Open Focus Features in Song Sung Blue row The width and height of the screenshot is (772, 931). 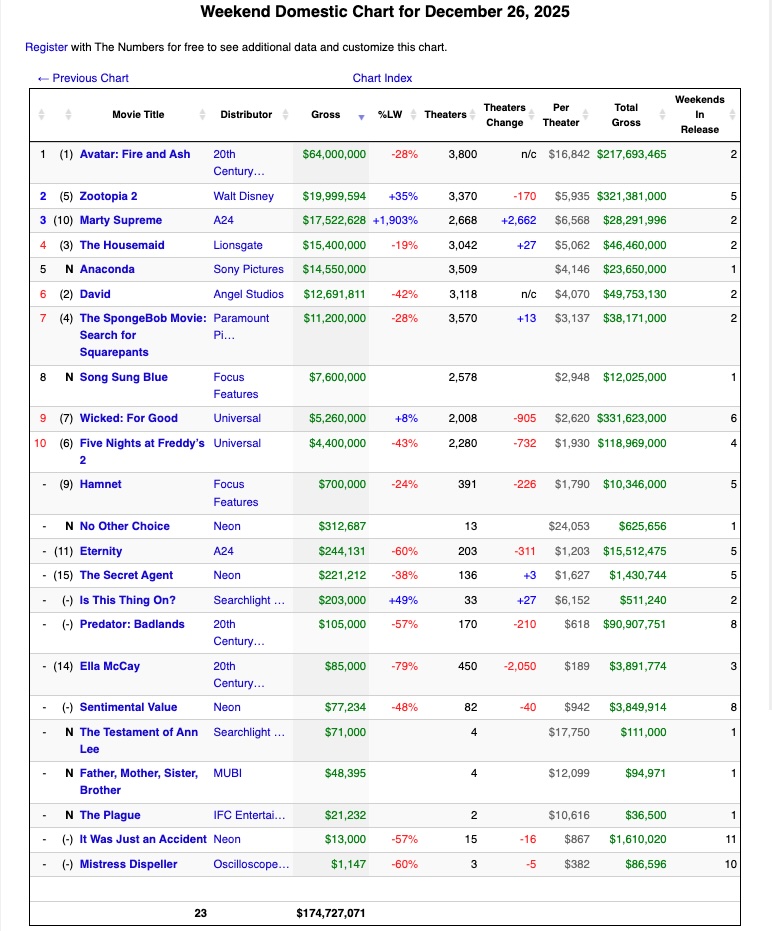[x=236, y=385]
